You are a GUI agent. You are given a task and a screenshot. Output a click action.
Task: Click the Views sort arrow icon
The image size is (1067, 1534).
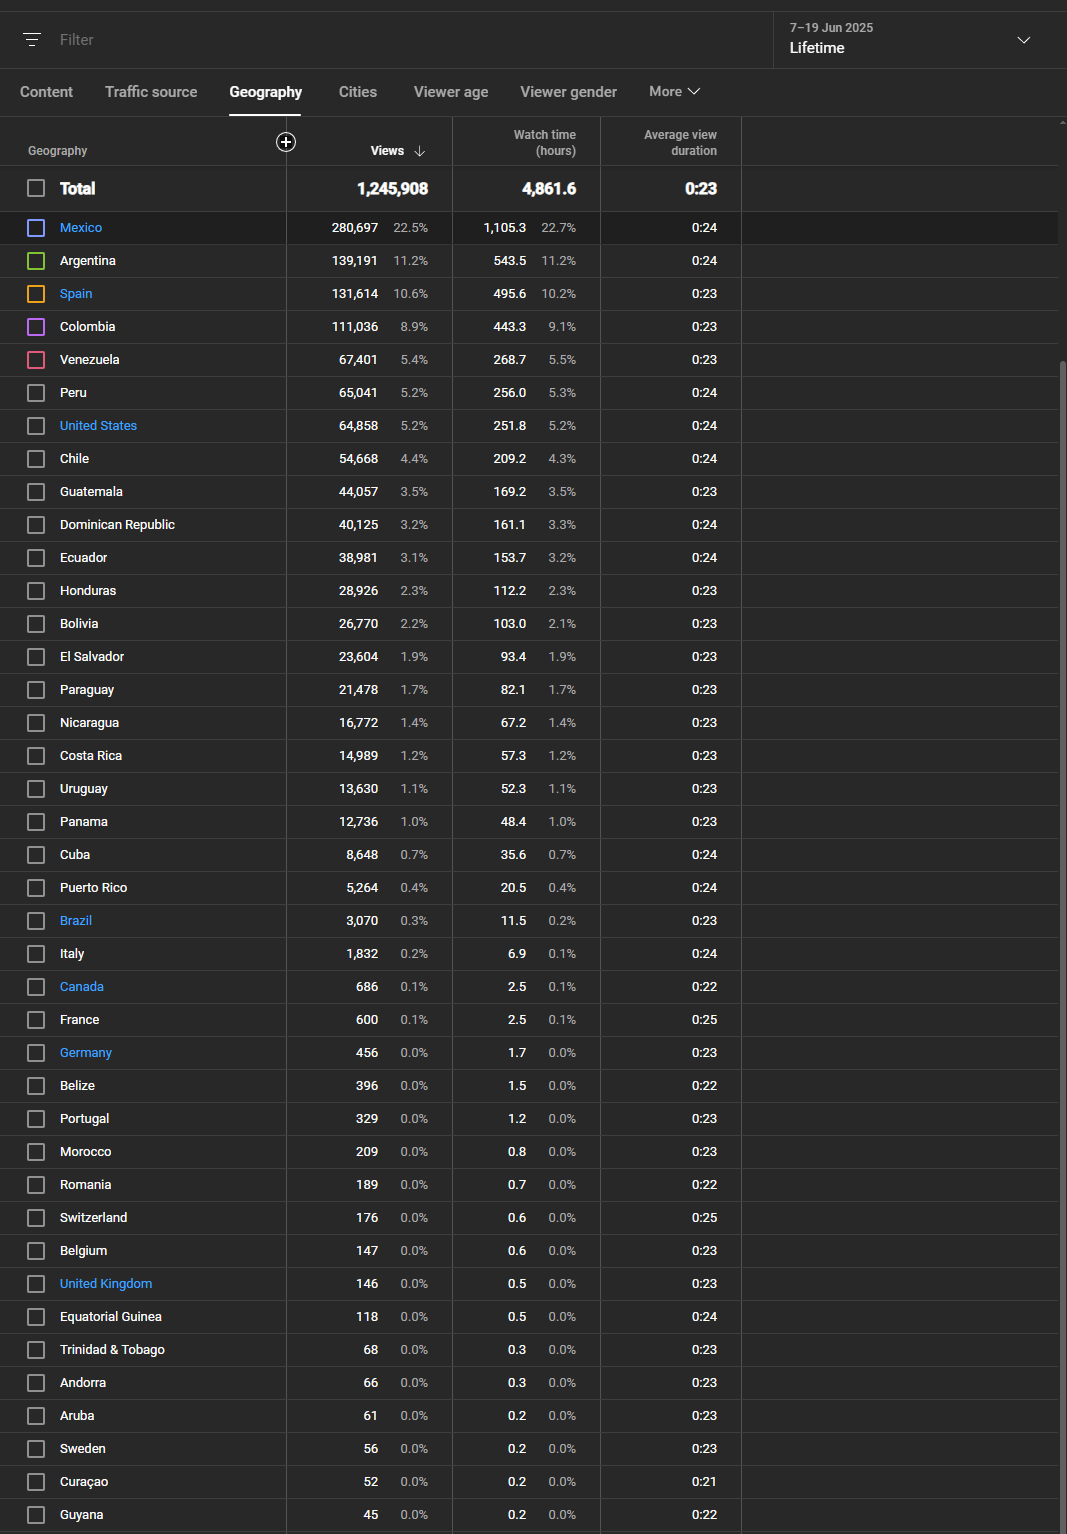tap(420, 151)
